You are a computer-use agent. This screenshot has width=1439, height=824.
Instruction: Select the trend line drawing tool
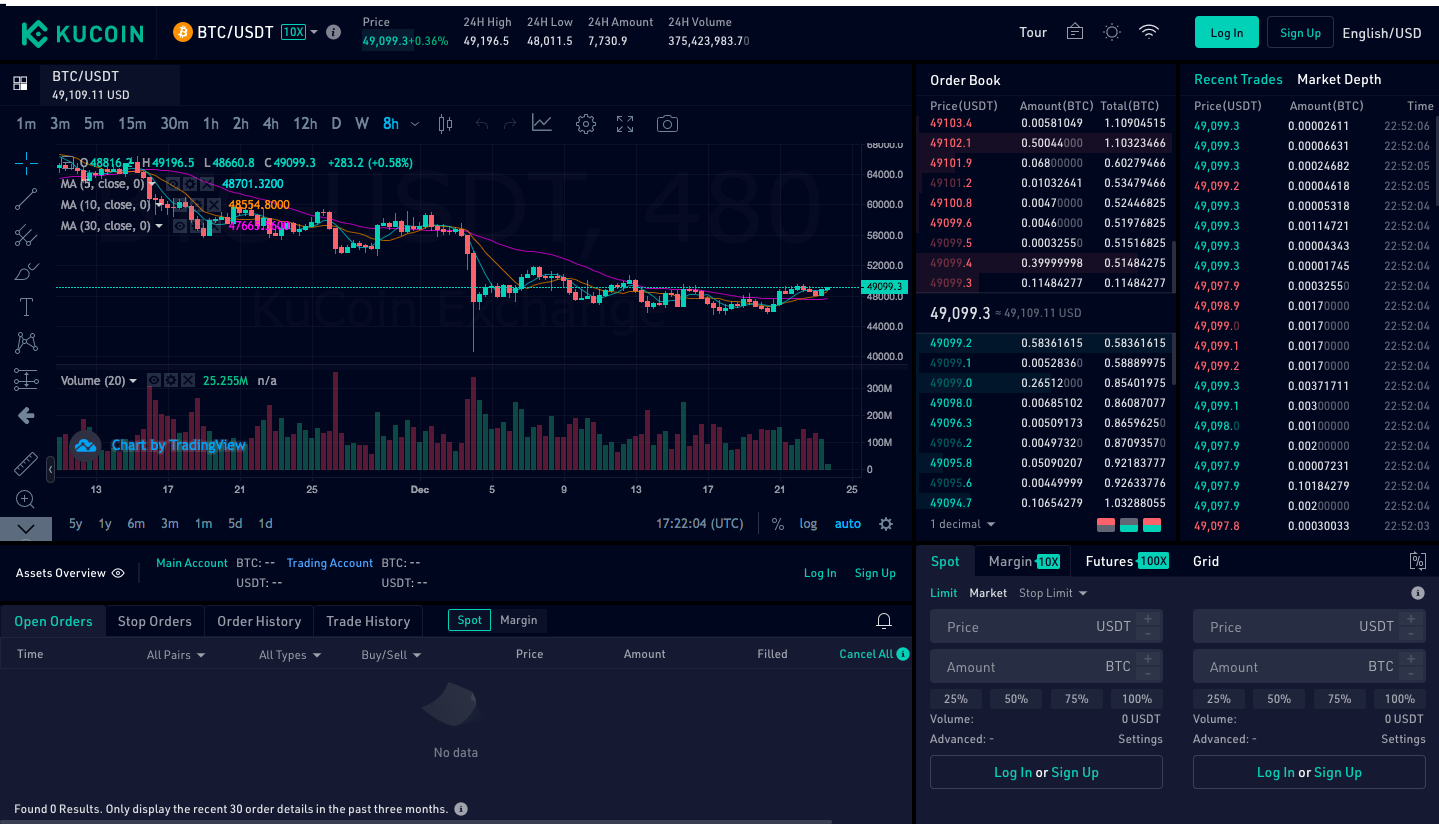pyautogui.click(x=26, y=199)
